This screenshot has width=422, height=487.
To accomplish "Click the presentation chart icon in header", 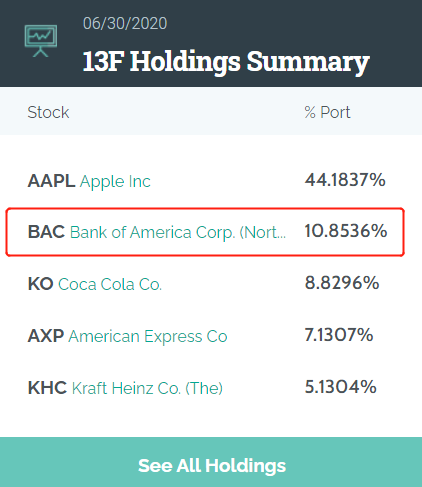I will 41,41.
